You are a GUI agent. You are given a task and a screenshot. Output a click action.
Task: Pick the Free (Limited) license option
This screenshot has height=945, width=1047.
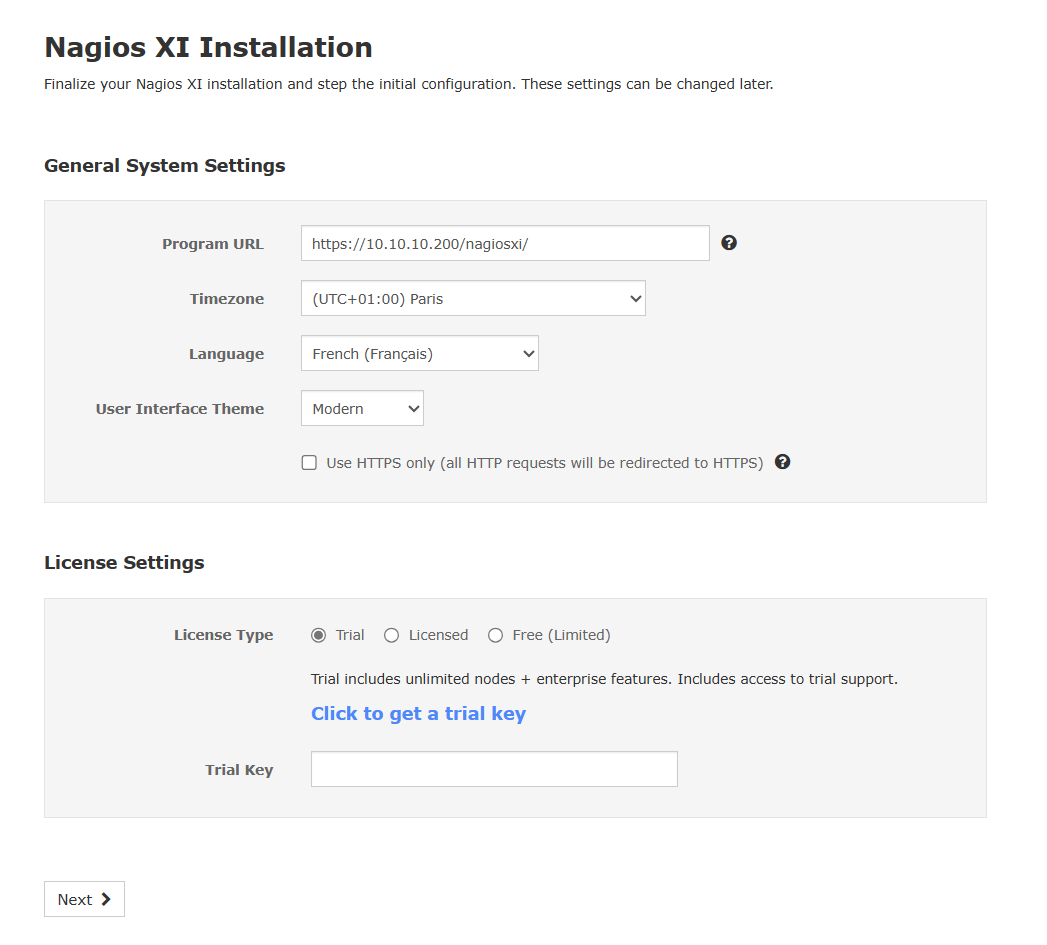click(495, 635)
